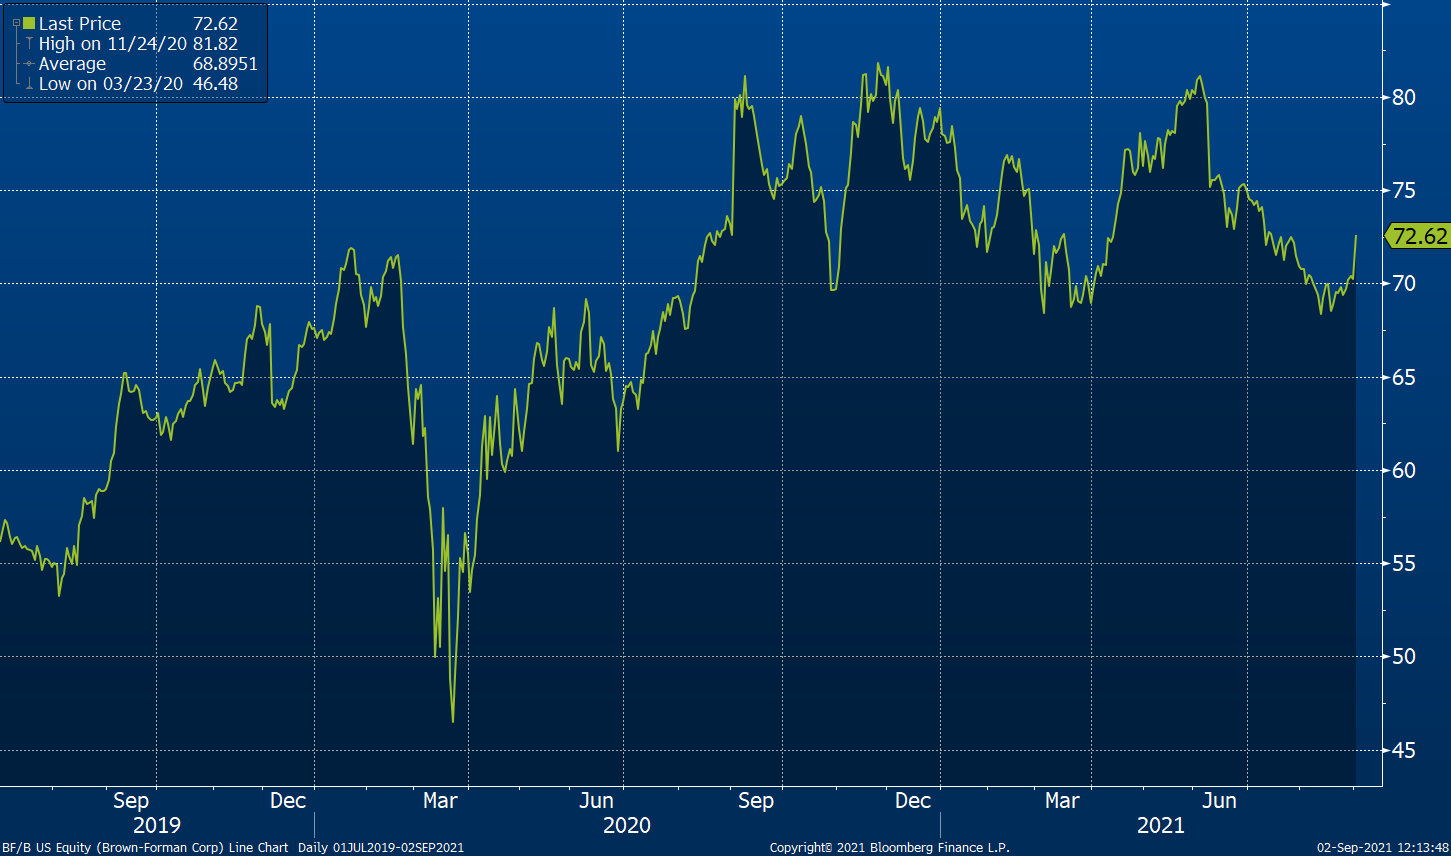Click the 80 label on price axis
Viewport: 1451px width, 856px height.
(x=1404, y=97)
